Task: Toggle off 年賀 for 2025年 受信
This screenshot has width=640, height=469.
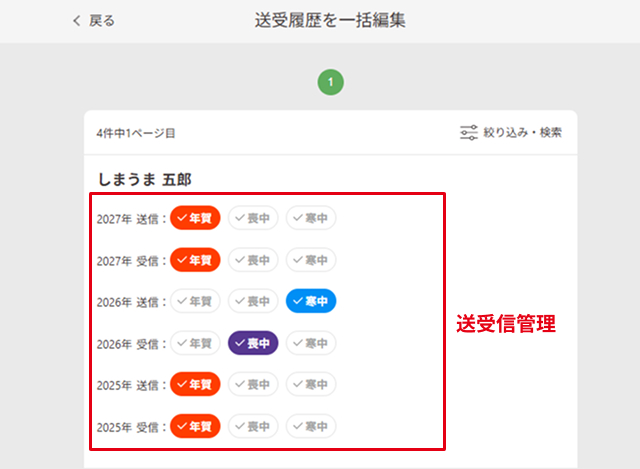Action: 195,426
